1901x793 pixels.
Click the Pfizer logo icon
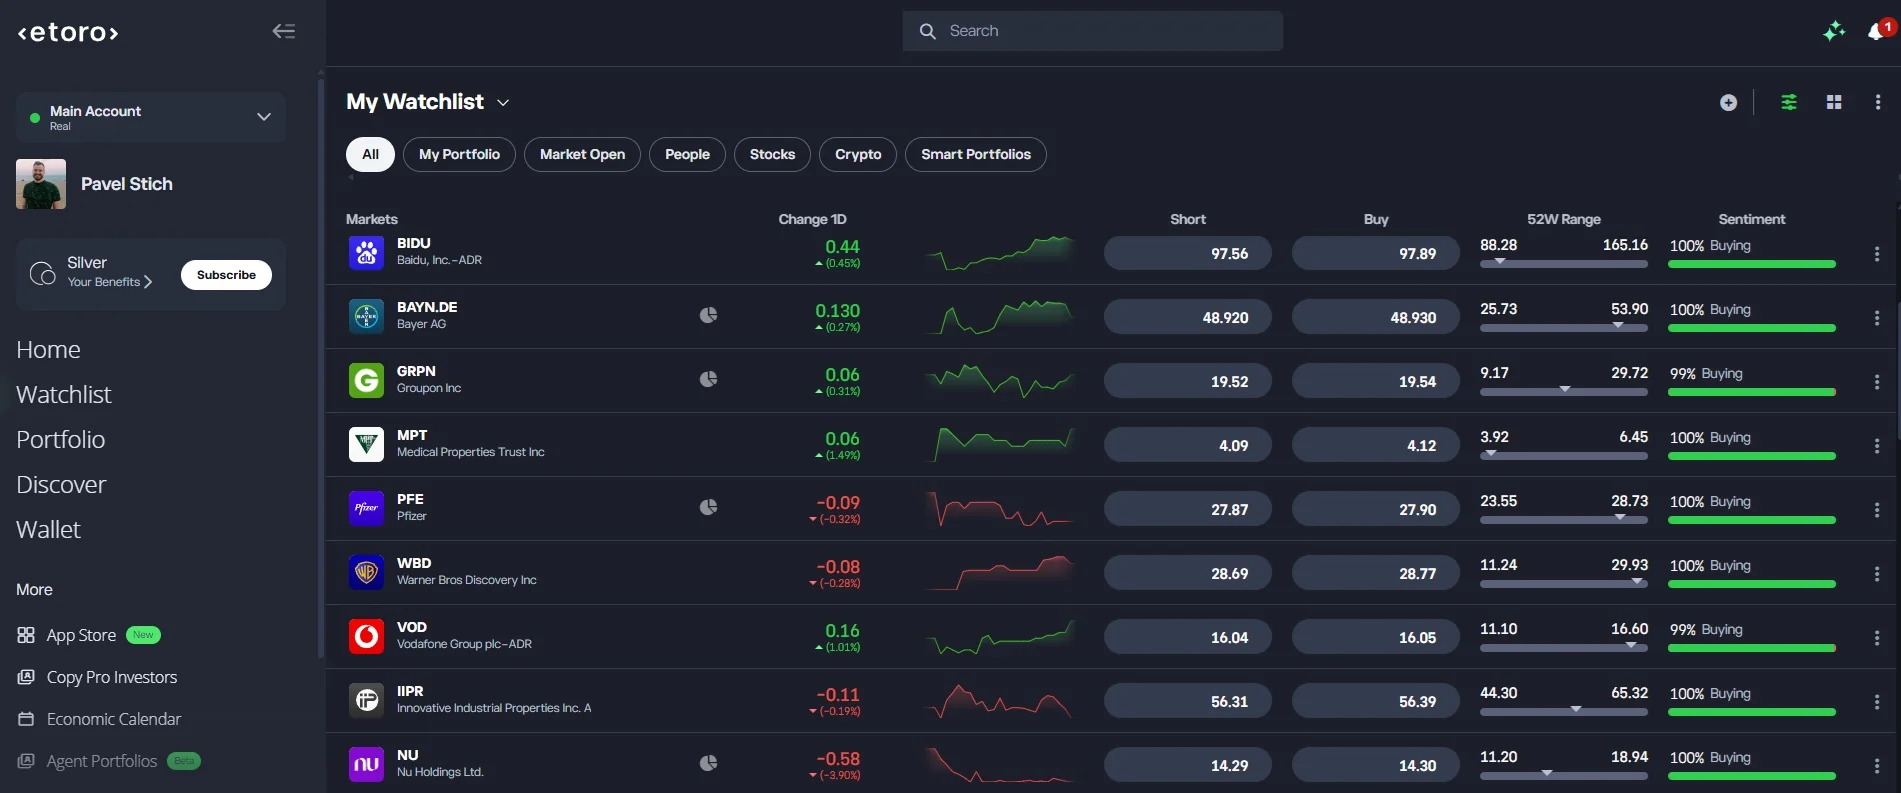coord(366,508)
